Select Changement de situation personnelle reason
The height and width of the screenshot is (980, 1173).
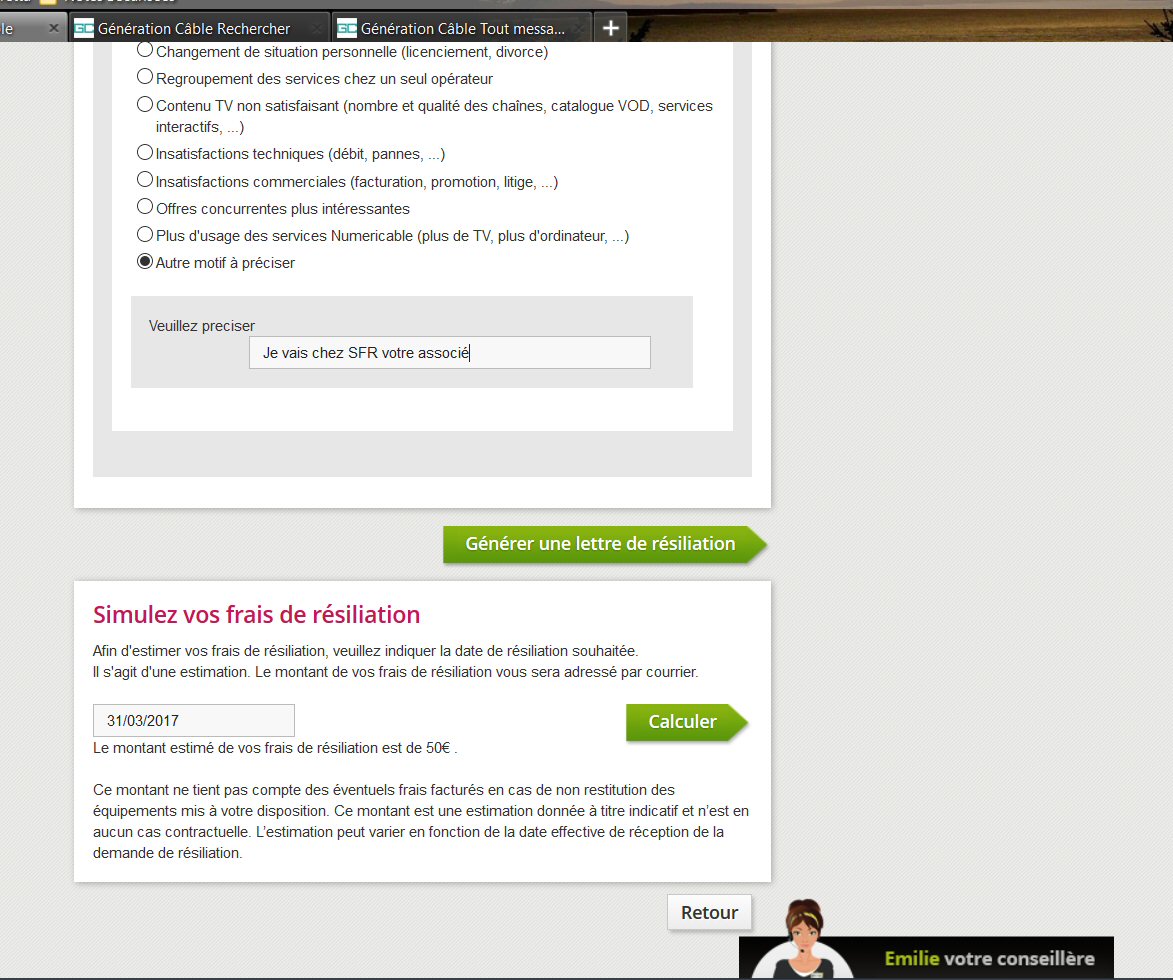click(145, 49)
